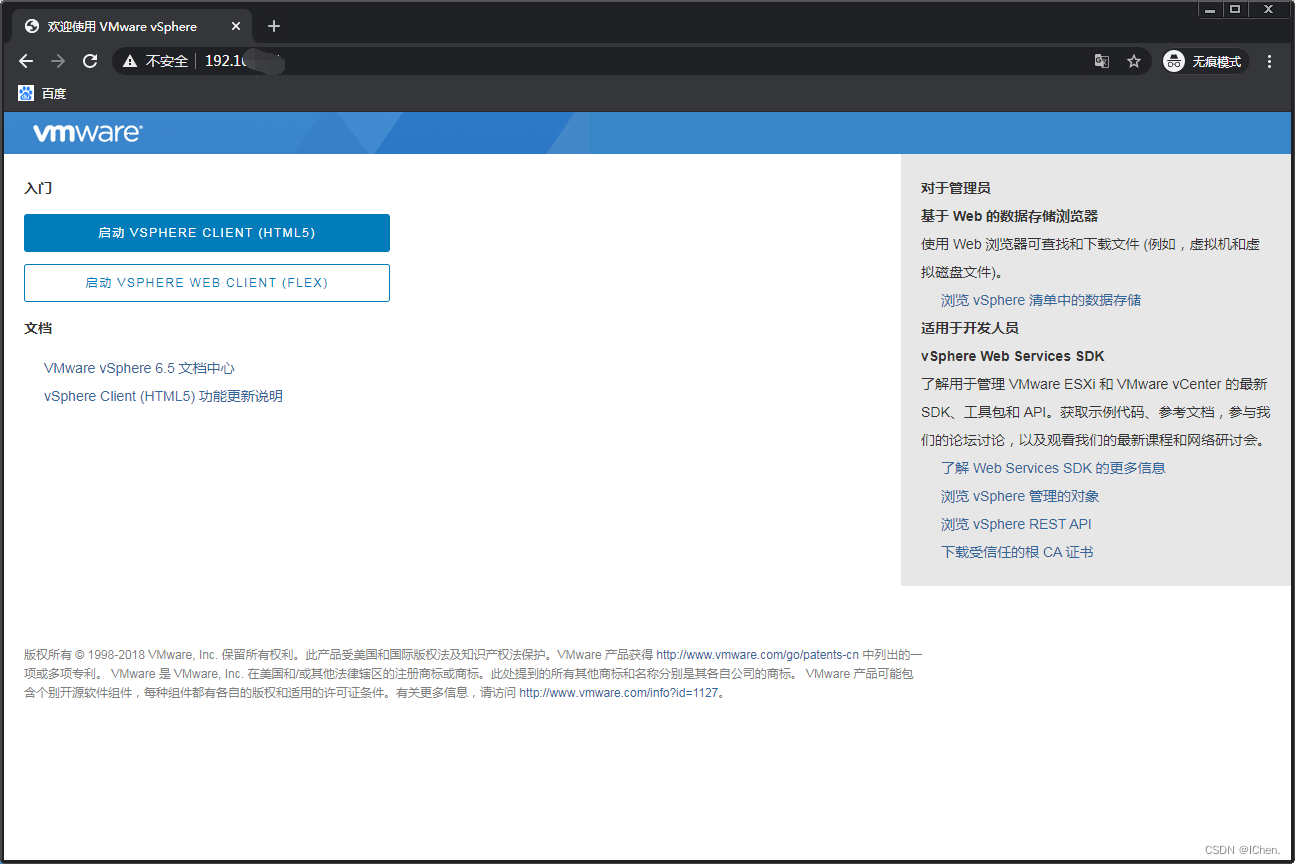This screenshot has width=1295, height=864.
Task: Click 下载受信任的根 CA 证书 link
Action: click(1017, 552)
